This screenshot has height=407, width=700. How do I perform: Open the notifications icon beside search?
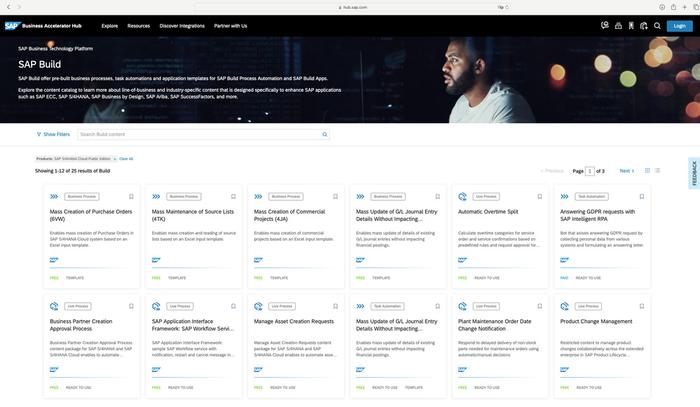644,26
